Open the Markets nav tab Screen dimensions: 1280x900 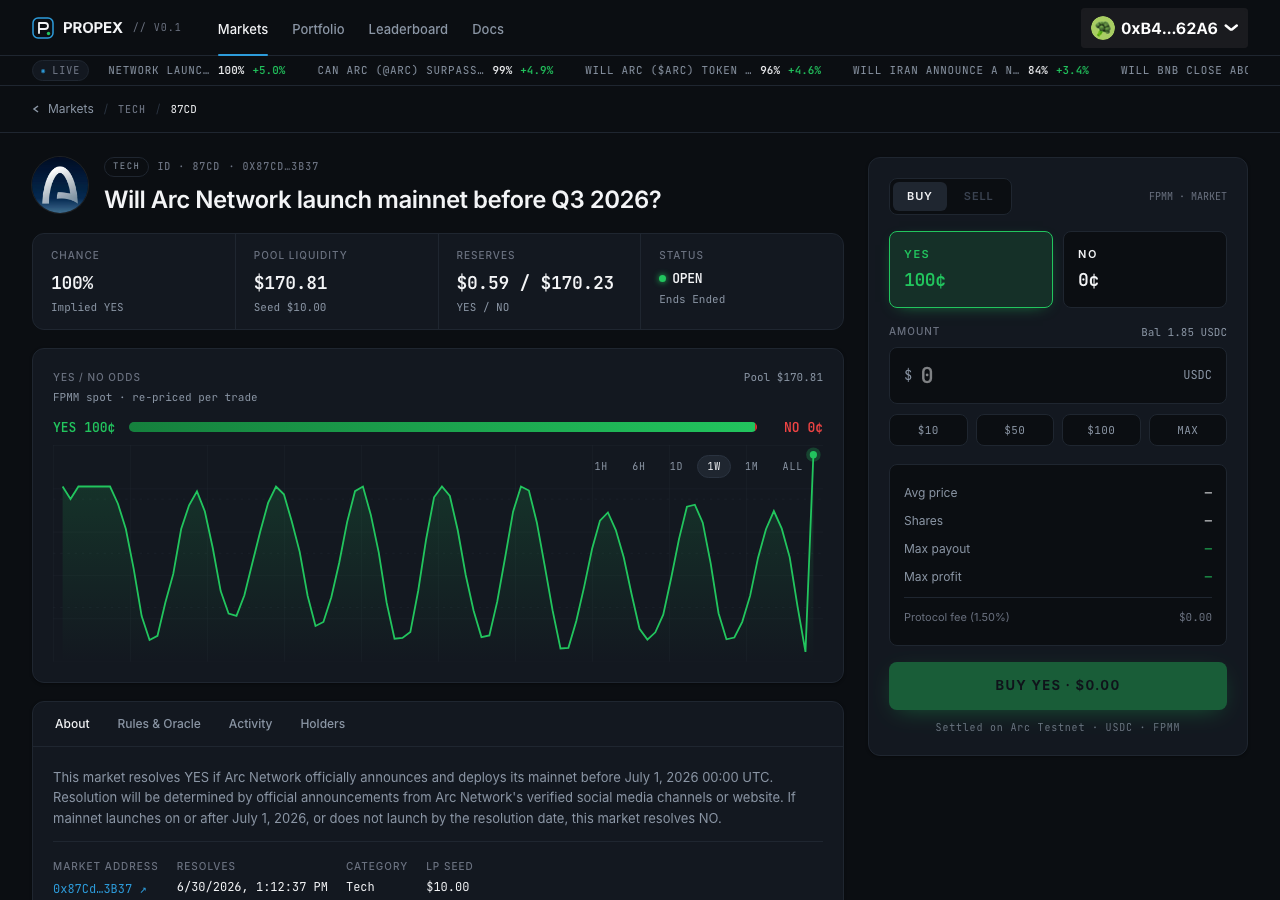tap(243, 29)
